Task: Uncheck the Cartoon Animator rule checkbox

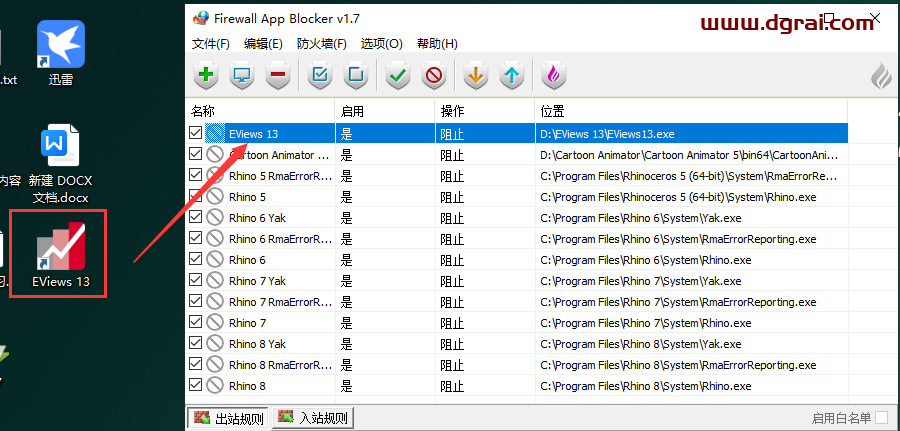Action: pos(195,154)
